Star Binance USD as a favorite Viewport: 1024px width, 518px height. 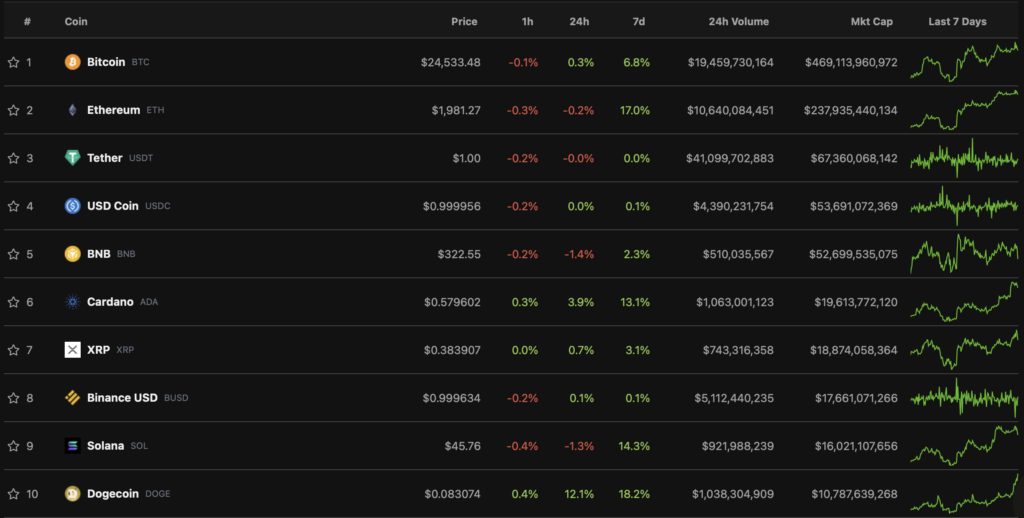tap(14, 398)
